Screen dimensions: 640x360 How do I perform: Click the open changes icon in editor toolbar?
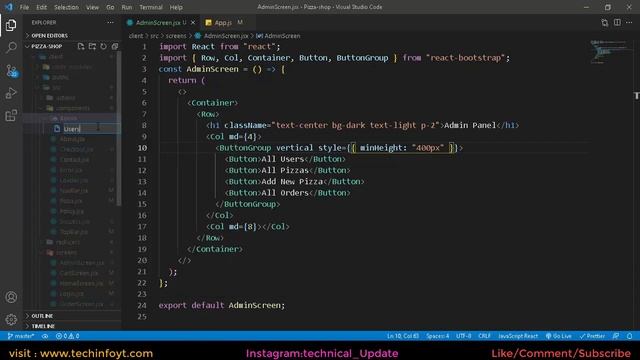(604, 22)
